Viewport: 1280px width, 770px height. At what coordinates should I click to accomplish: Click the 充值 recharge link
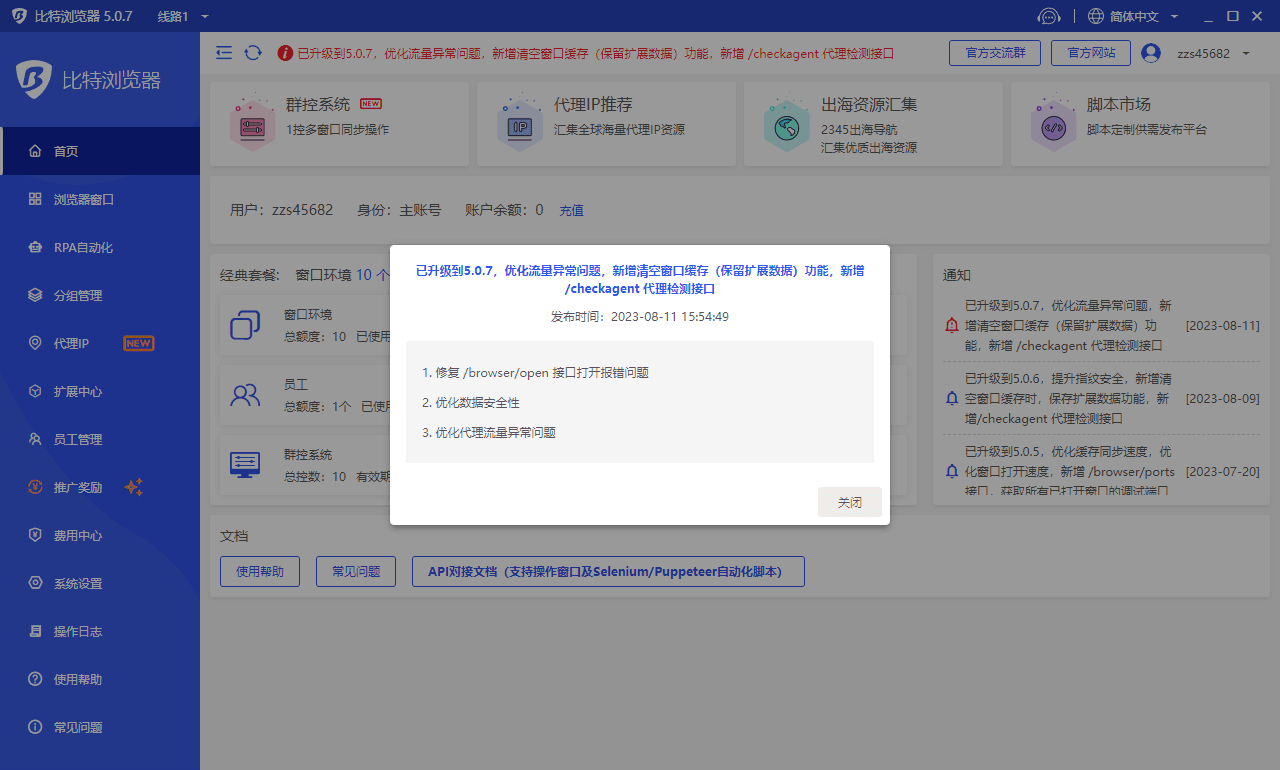point(571,211)
